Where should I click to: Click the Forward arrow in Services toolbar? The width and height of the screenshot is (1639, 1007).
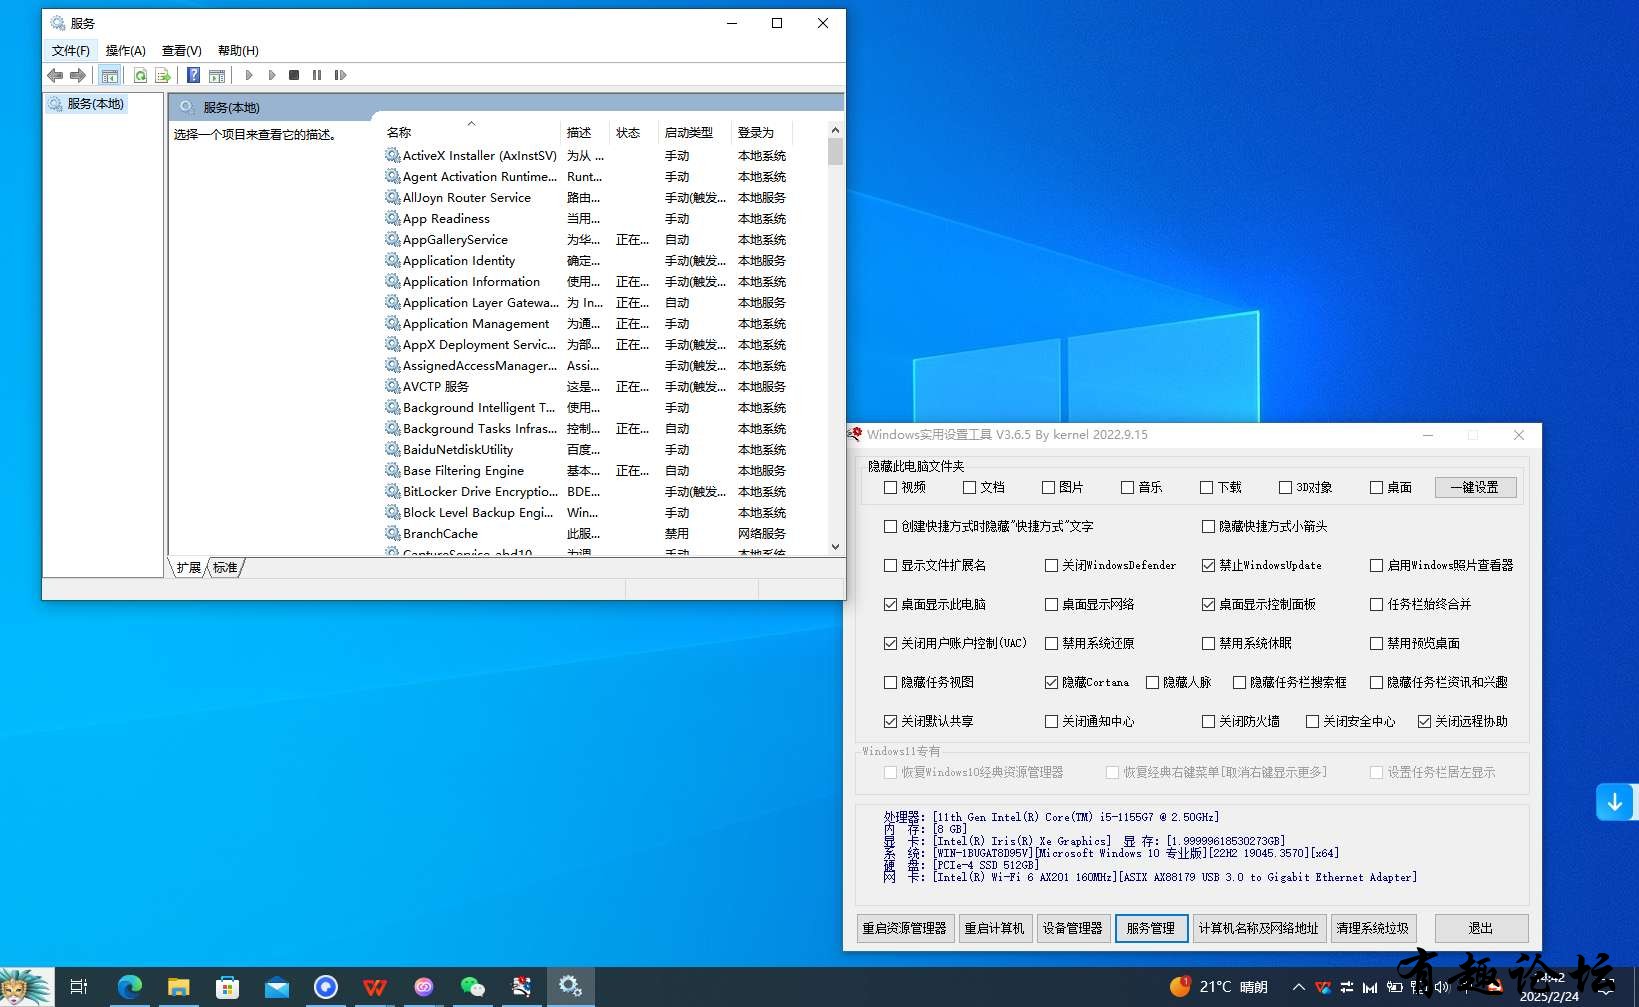77,75
